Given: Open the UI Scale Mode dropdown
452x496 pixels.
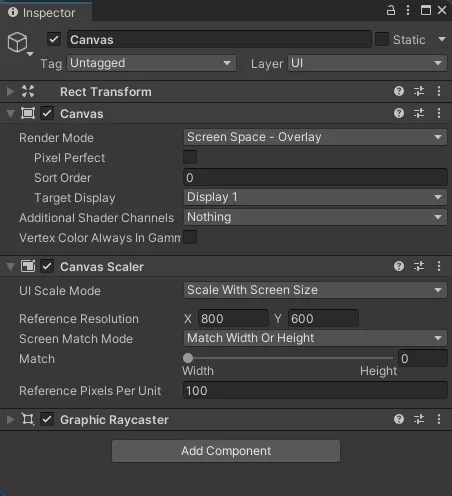Looking at the screenshot, I should 315,290.
